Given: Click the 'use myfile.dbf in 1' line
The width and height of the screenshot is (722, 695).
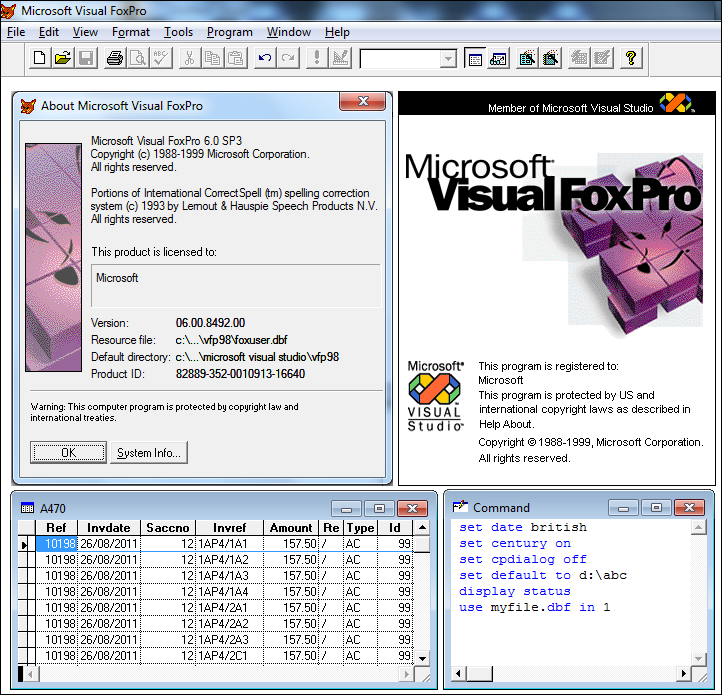Looking at the screenshot, I should (535, 607).
